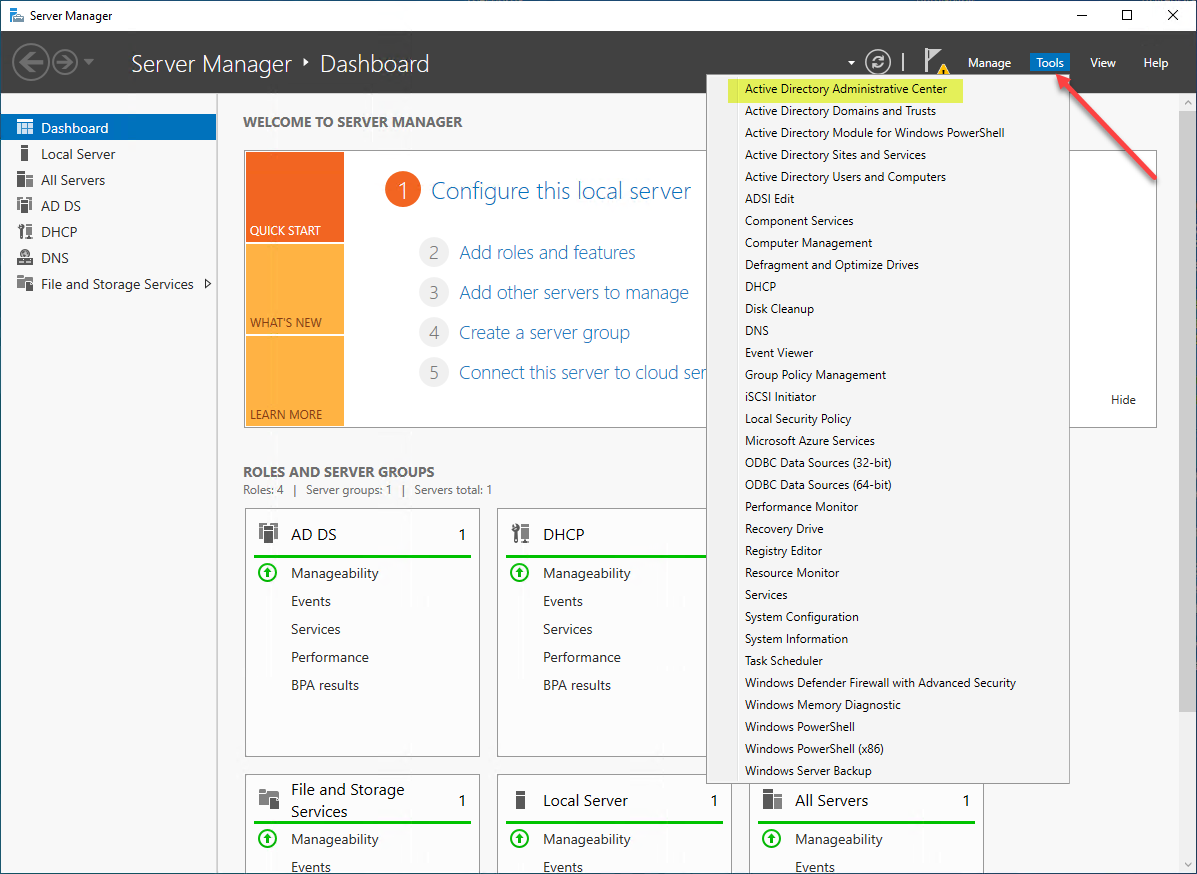1197x874 pixels.
Task: Select the WHAT'S NEW tile
Action: coord(295,289)
